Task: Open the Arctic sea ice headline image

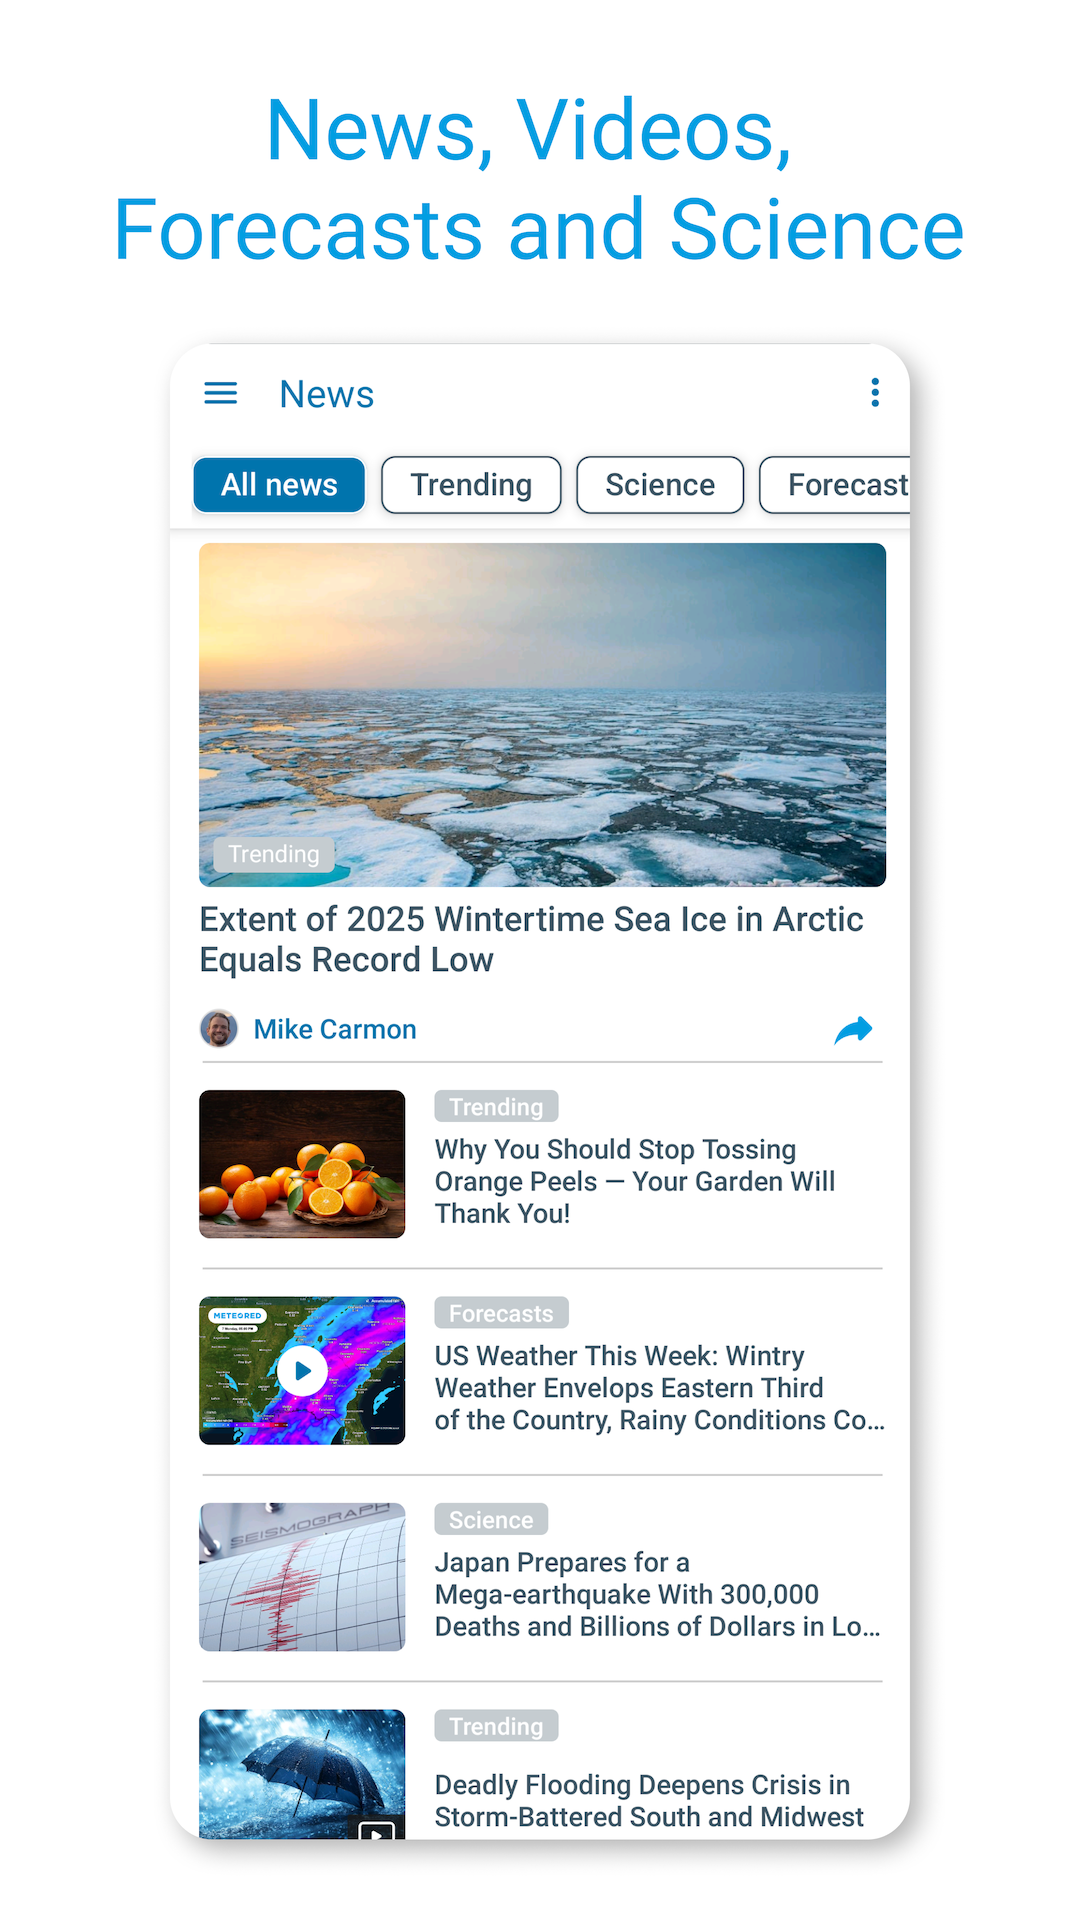Action: point(542,714)
